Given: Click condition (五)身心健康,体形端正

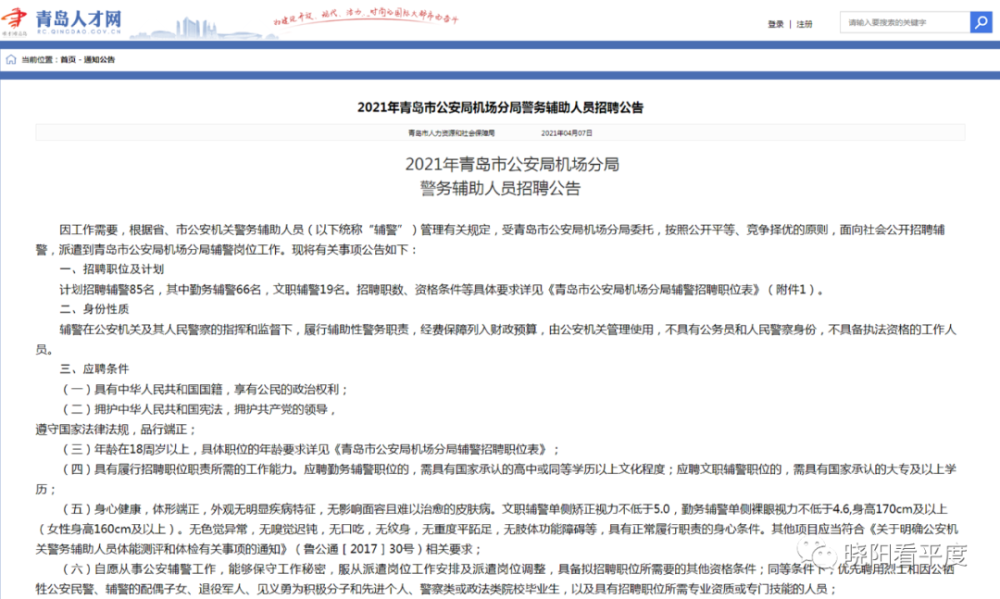Looking at the screenshot, I should tap(497, 529).
